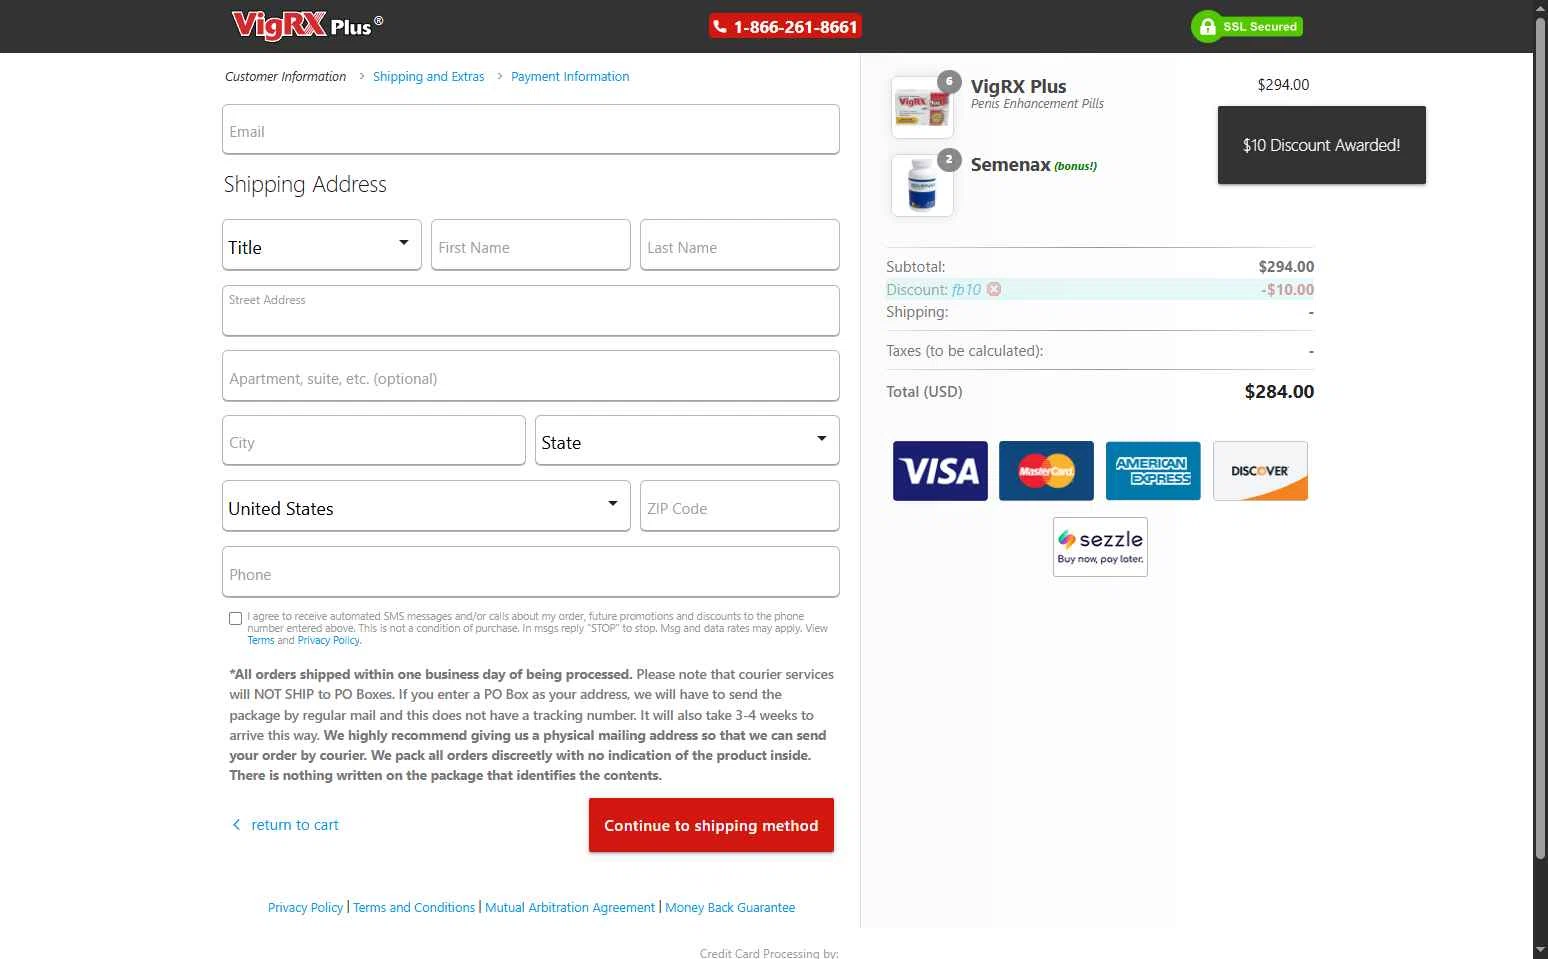Click Penis Enhancement Pills subtitle text
The image size is (1548, 959).
pos(1037,104)
